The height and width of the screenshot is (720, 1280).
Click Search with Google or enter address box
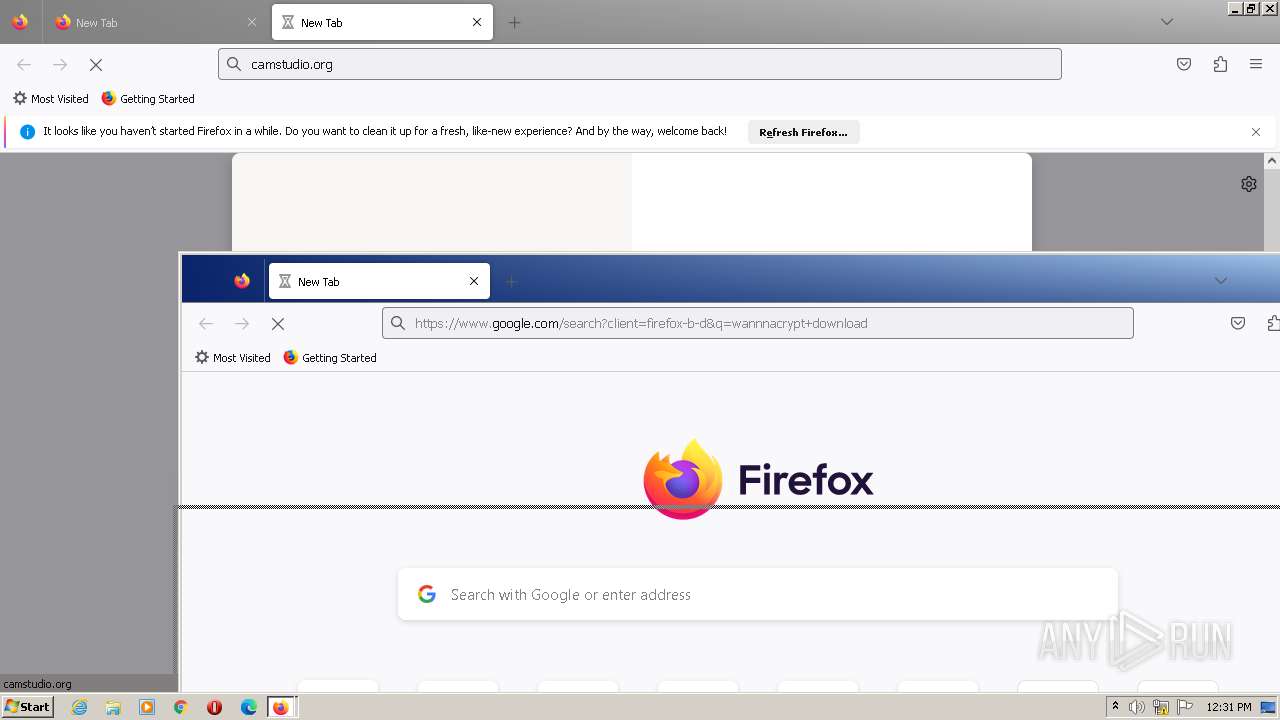tap(757, 594)
